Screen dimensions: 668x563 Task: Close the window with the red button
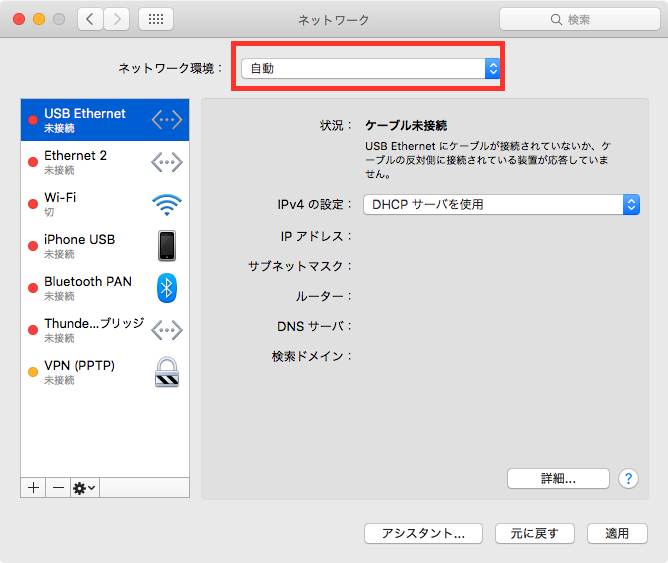coord(19,19)
